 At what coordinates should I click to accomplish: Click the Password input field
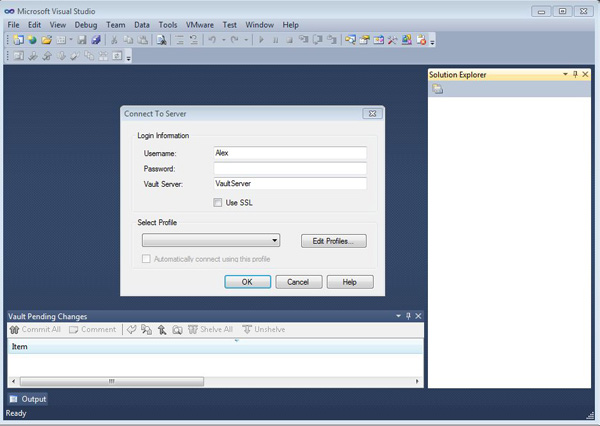[290, 169]
